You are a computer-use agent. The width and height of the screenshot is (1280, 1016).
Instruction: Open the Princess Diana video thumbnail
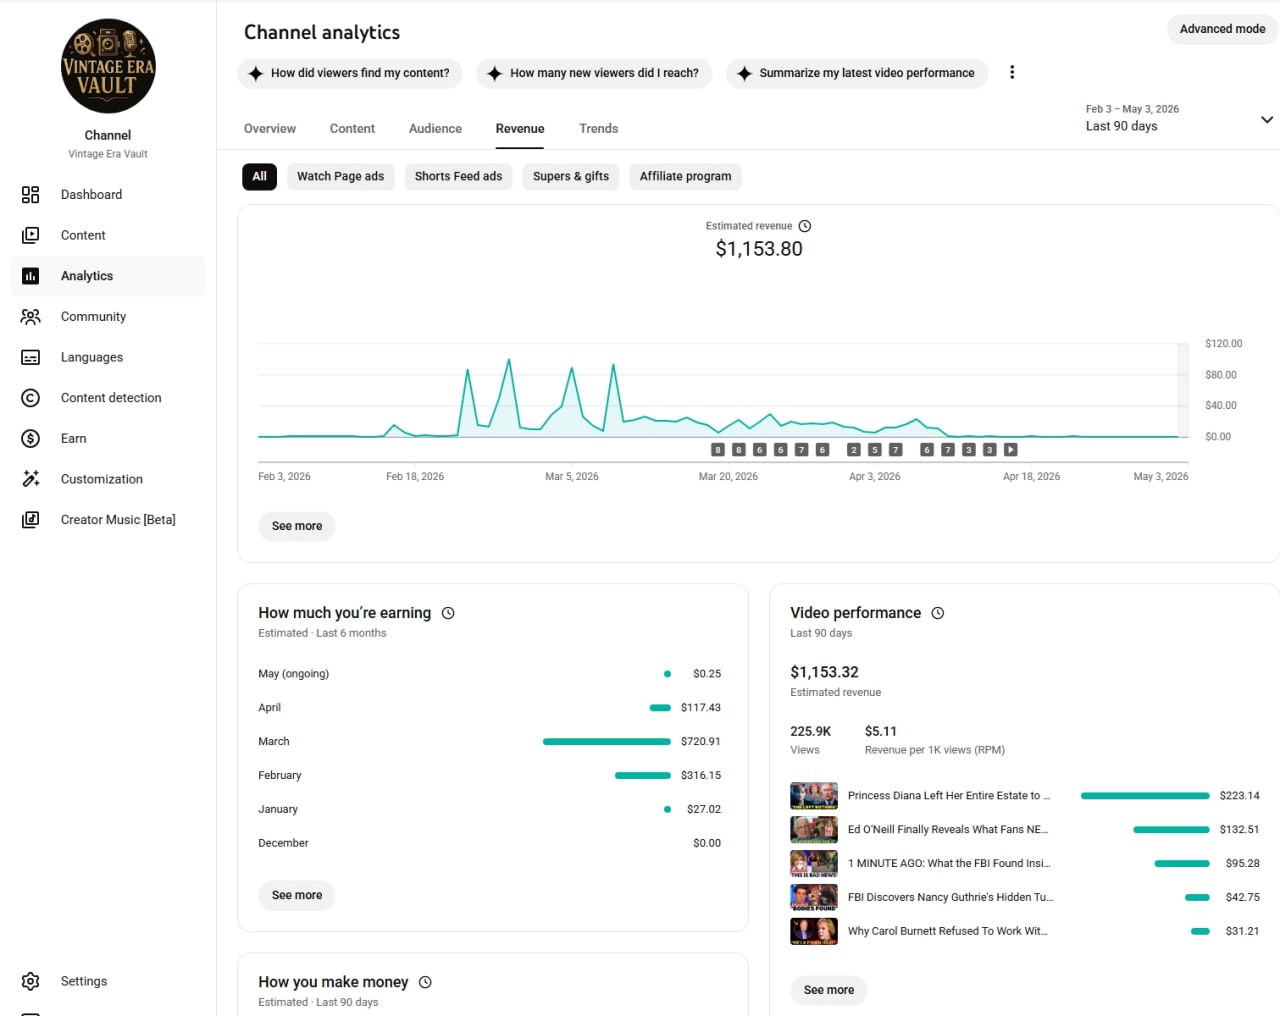click(814, 796)
